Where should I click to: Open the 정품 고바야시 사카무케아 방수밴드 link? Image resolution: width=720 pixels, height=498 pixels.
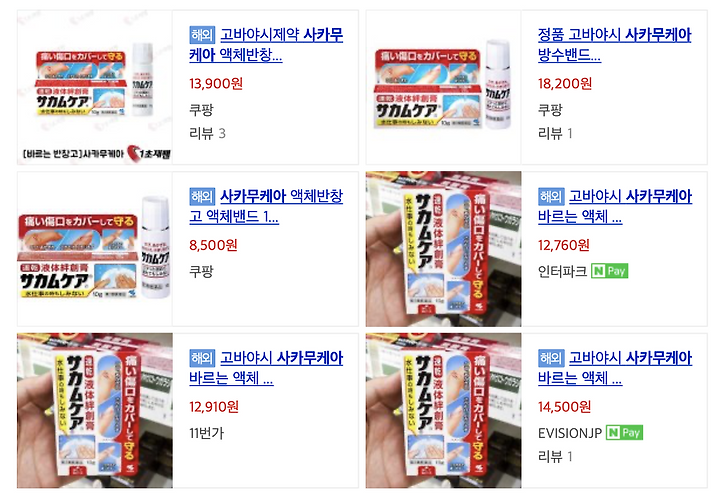click(614, 45)
